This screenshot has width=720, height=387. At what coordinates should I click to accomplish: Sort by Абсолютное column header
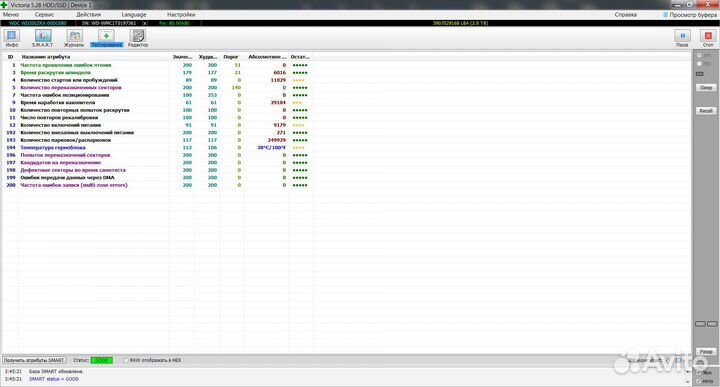pos(267,57)
